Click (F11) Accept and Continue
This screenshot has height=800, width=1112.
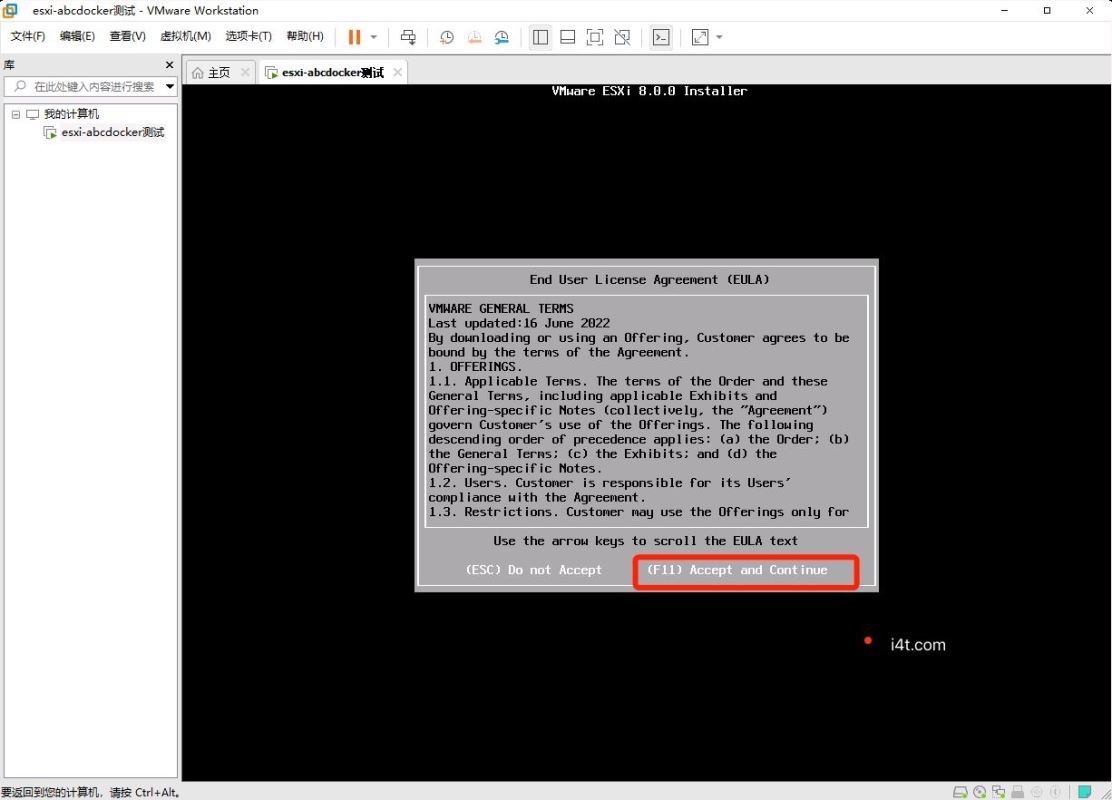738,570
